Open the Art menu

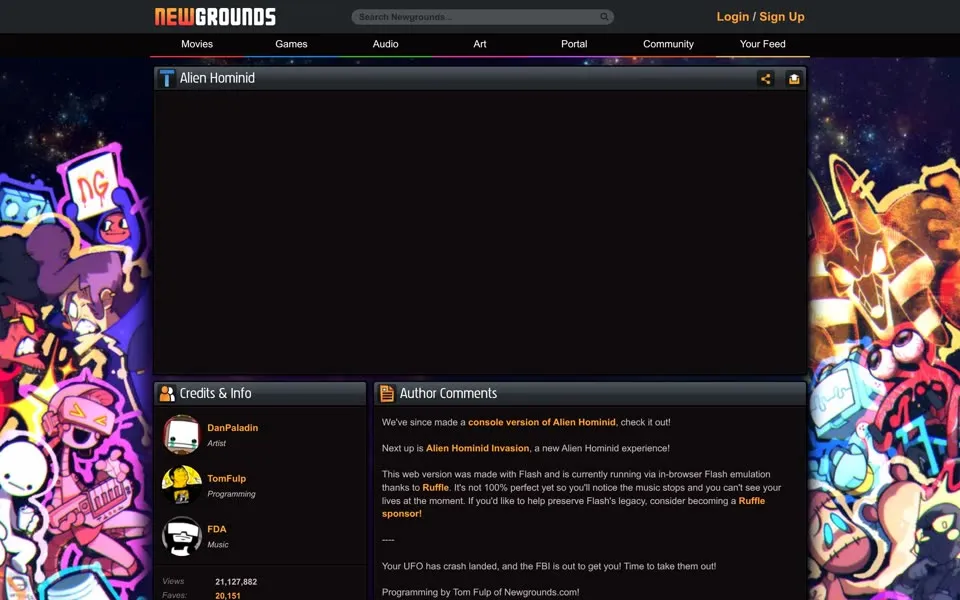click(x=479, y=44)
